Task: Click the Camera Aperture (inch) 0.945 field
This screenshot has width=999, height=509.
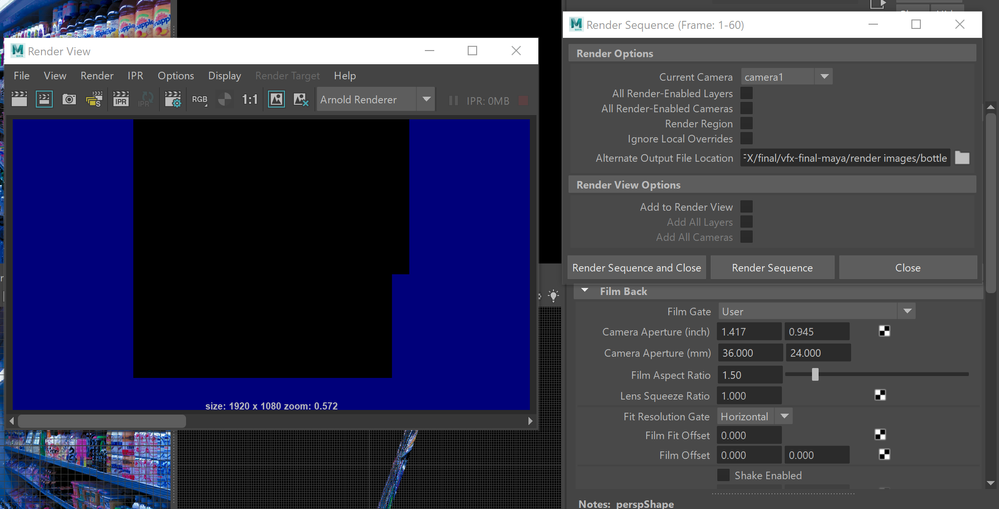Action: point(817,331)
